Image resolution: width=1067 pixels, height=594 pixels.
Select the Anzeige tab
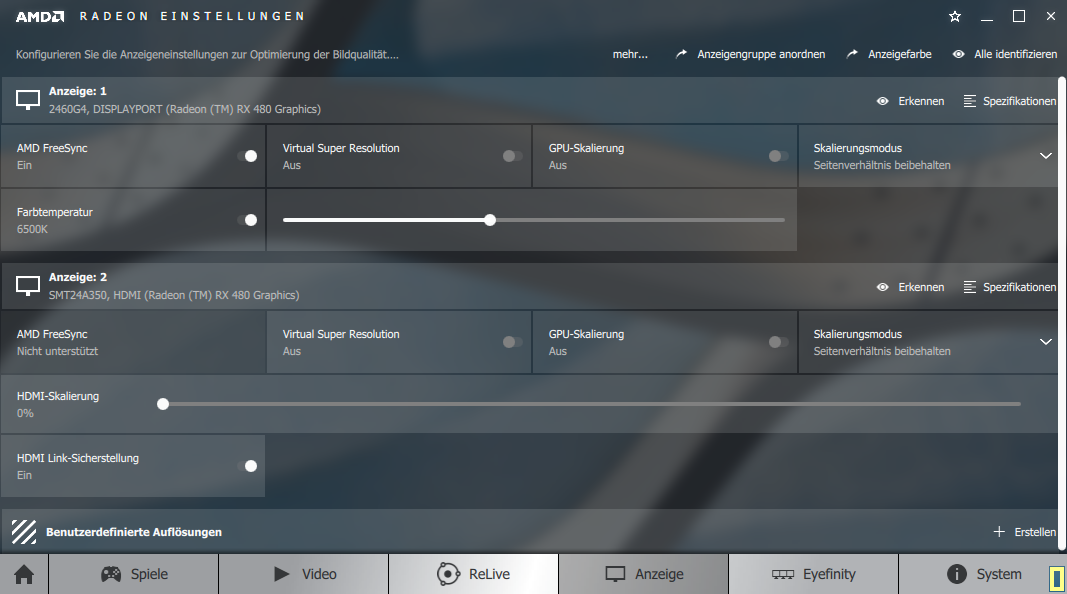644,574
